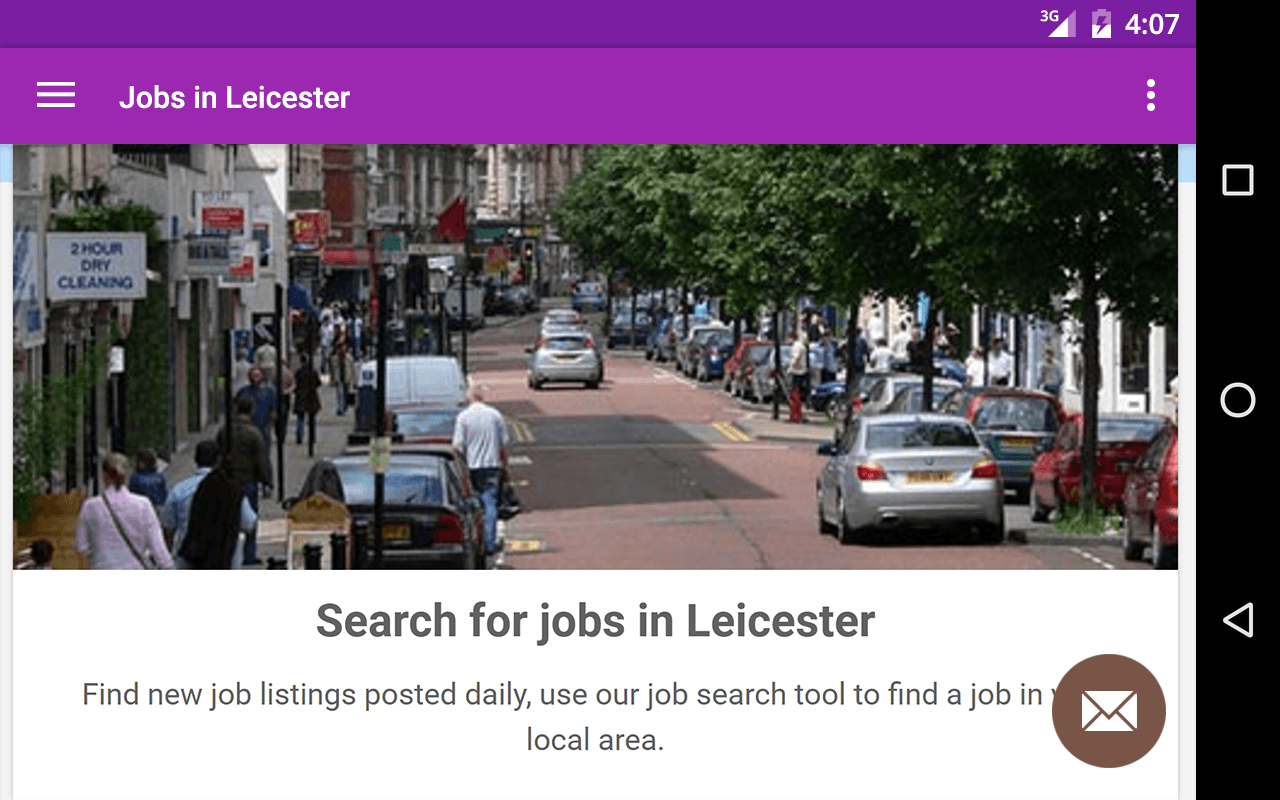The image size is (1280, 800).
Task: Open the hamburger navigation menu
Action: click(x=56, y=96)
